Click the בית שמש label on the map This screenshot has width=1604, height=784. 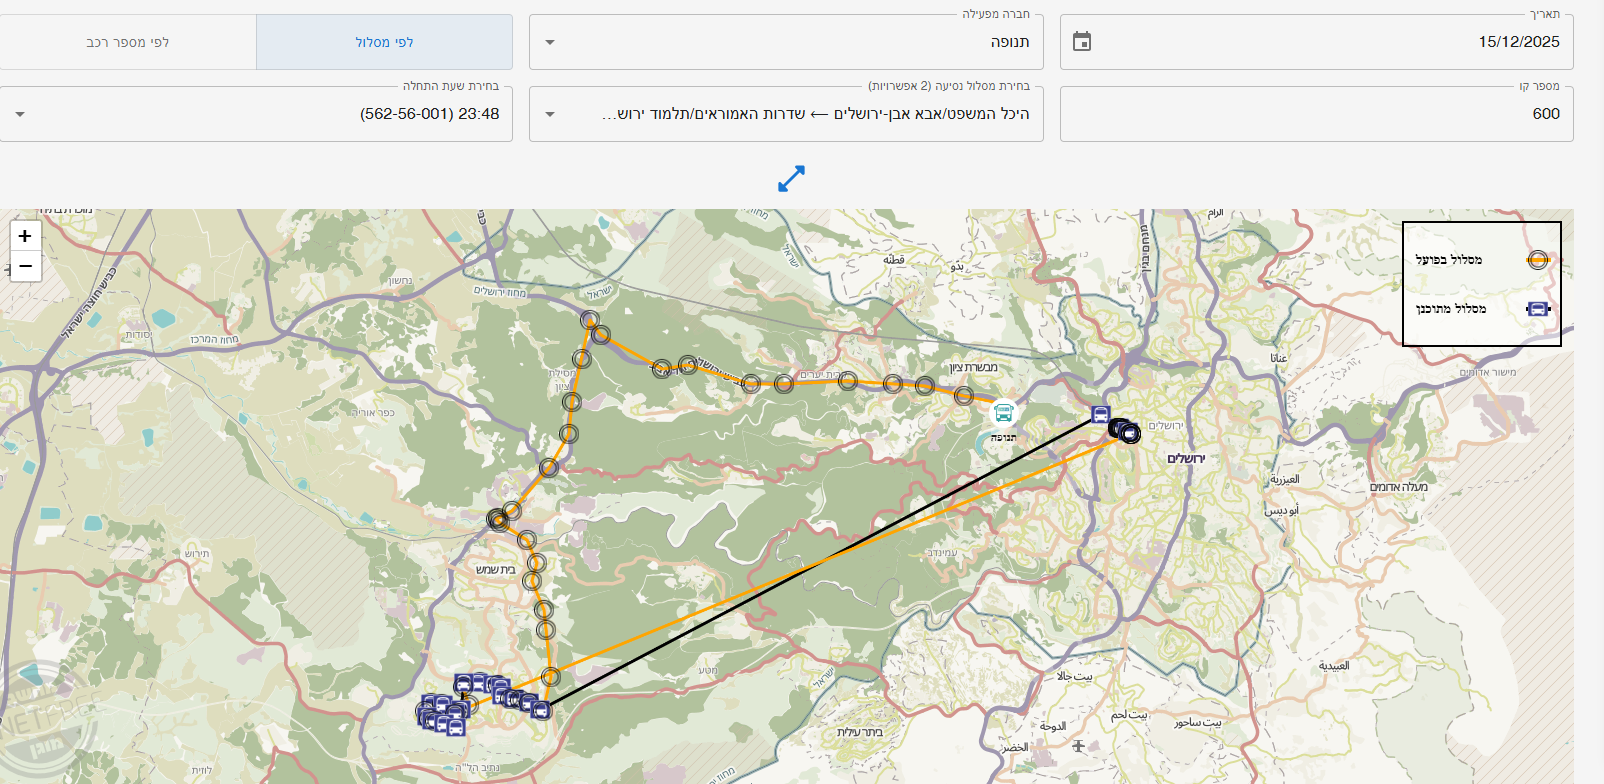click(x=496, y=569)
